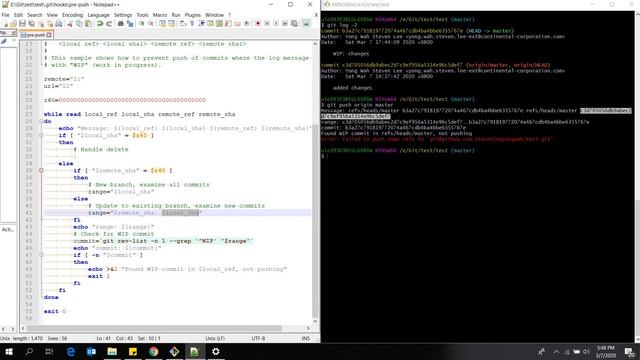
Task: Open Chrome from the taskbar
Action: pyautogui.click(x=153, y=351)
